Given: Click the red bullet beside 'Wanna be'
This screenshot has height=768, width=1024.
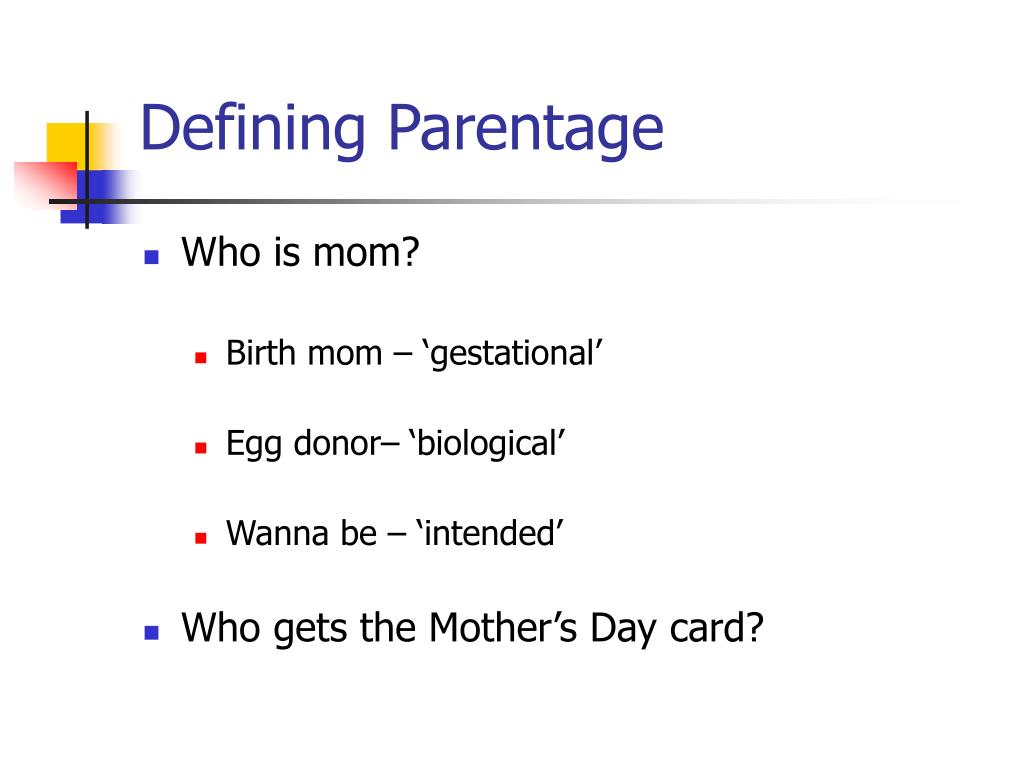Looking at the screenshot, I should point(200,537).
